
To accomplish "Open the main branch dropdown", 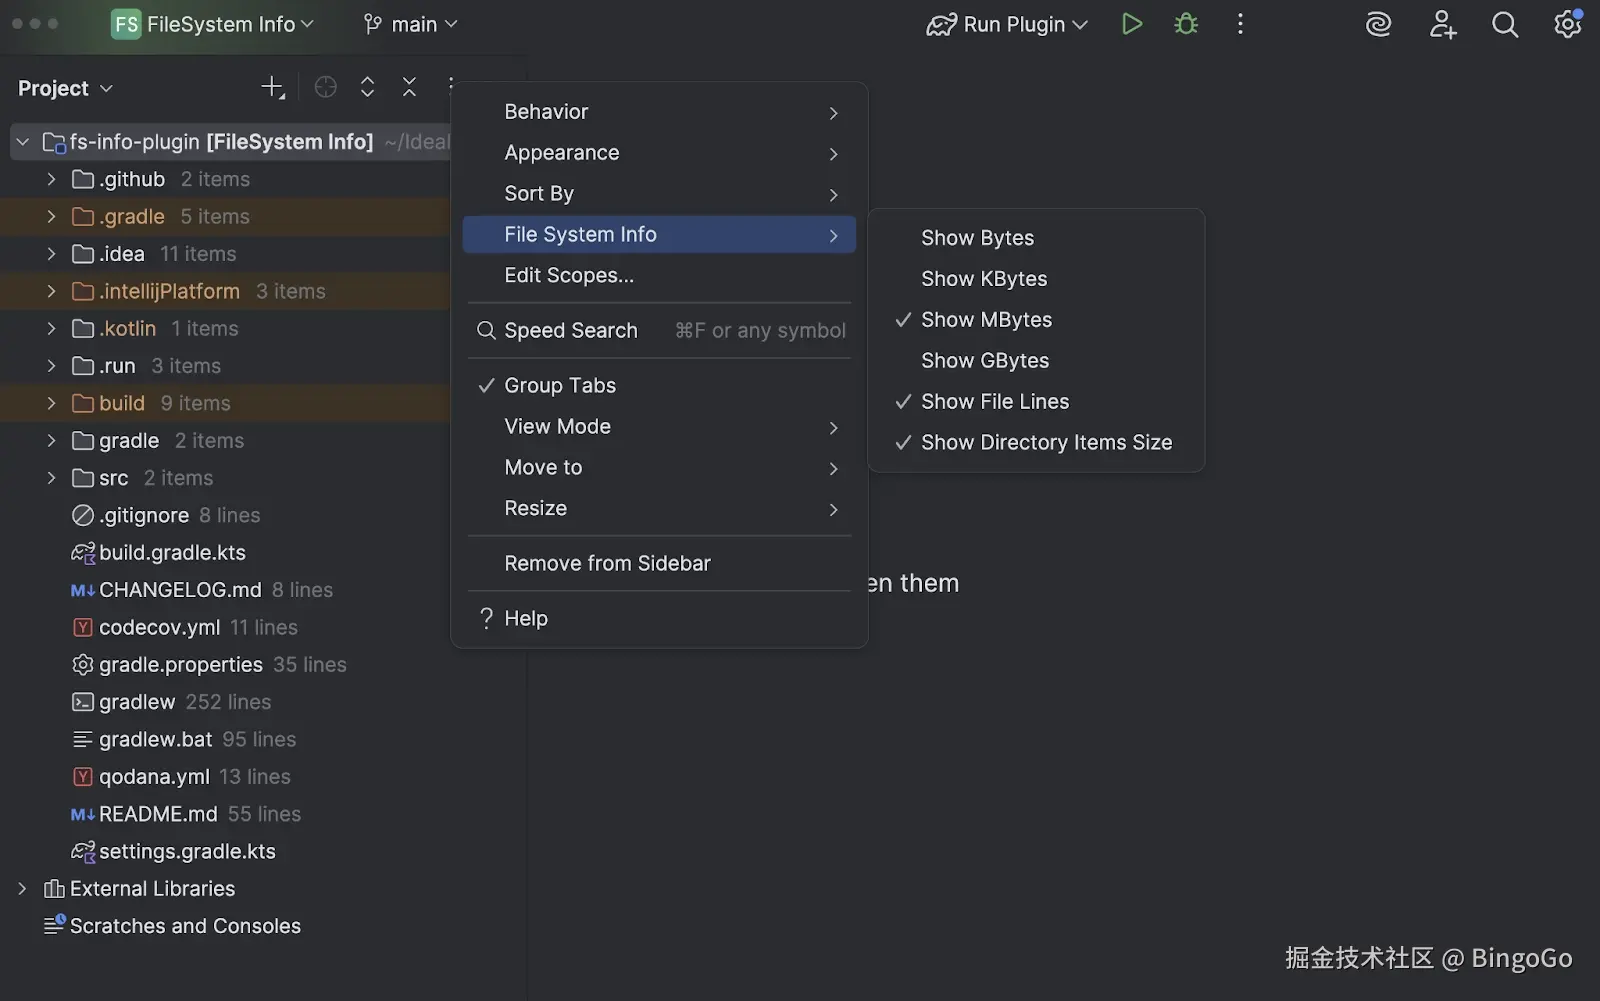I will [x=409, y=24].
